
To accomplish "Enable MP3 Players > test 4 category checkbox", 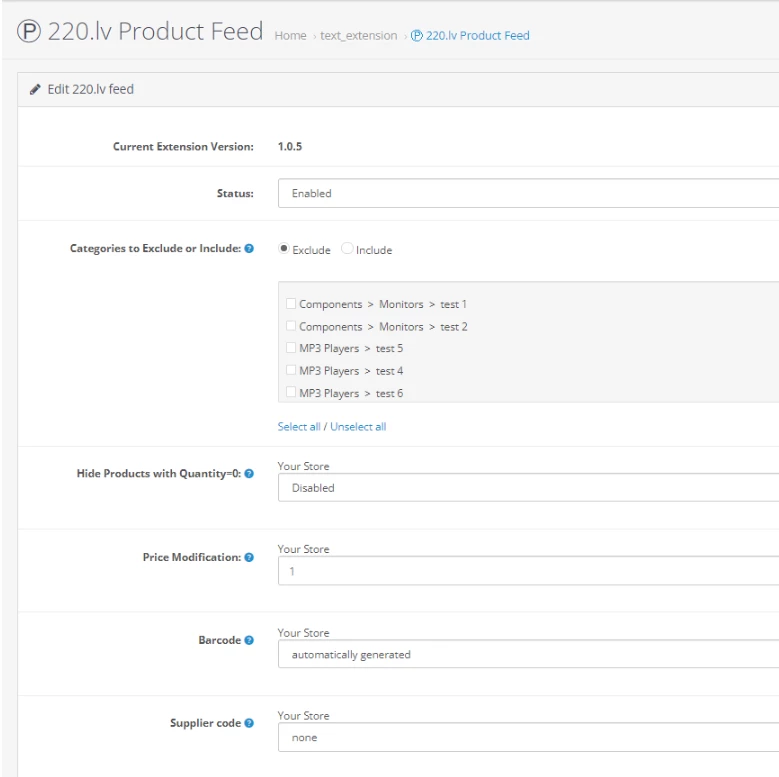I will click(291, 371).
